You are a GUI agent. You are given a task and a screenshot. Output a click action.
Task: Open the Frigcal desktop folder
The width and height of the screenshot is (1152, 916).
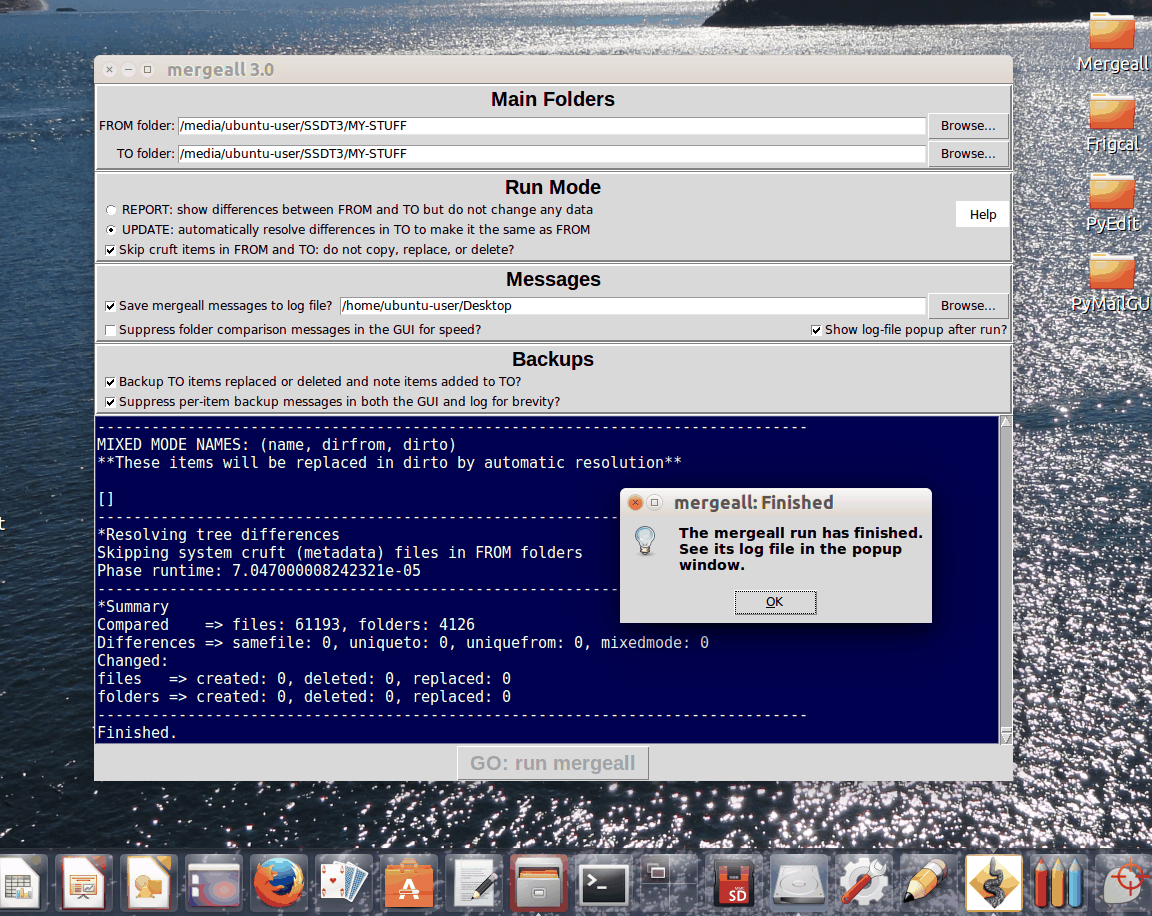click(x=1112, y=123)
